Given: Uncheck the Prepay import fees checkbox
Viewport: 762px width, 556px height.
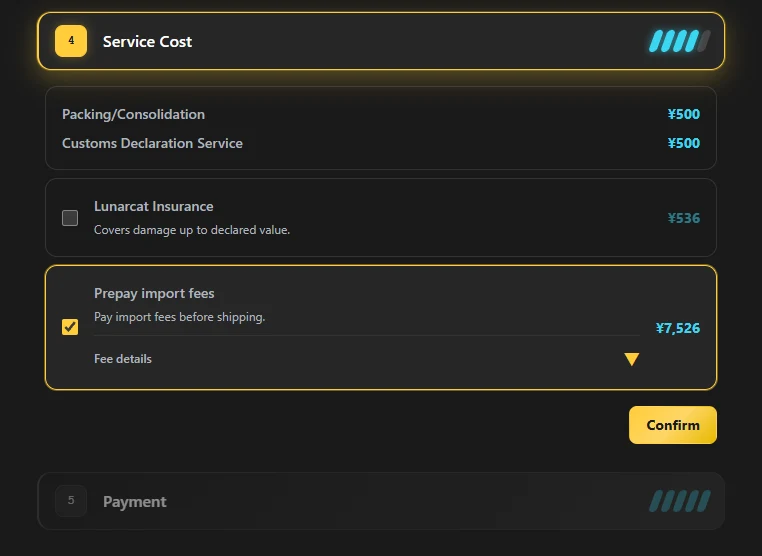Looking at the screenshot, I should coord(70,327).
